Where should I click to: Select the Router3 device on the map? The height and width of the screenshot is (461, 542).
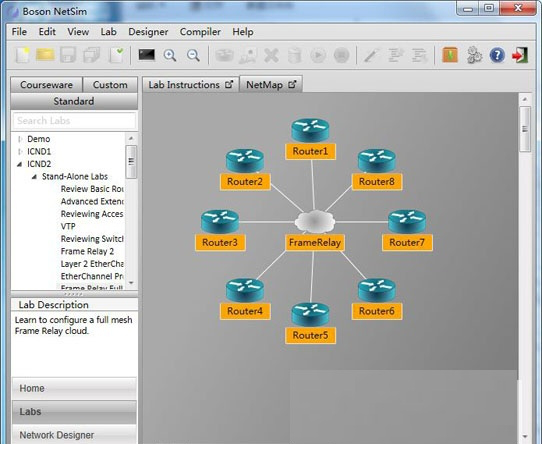click(x=220, y=221)
